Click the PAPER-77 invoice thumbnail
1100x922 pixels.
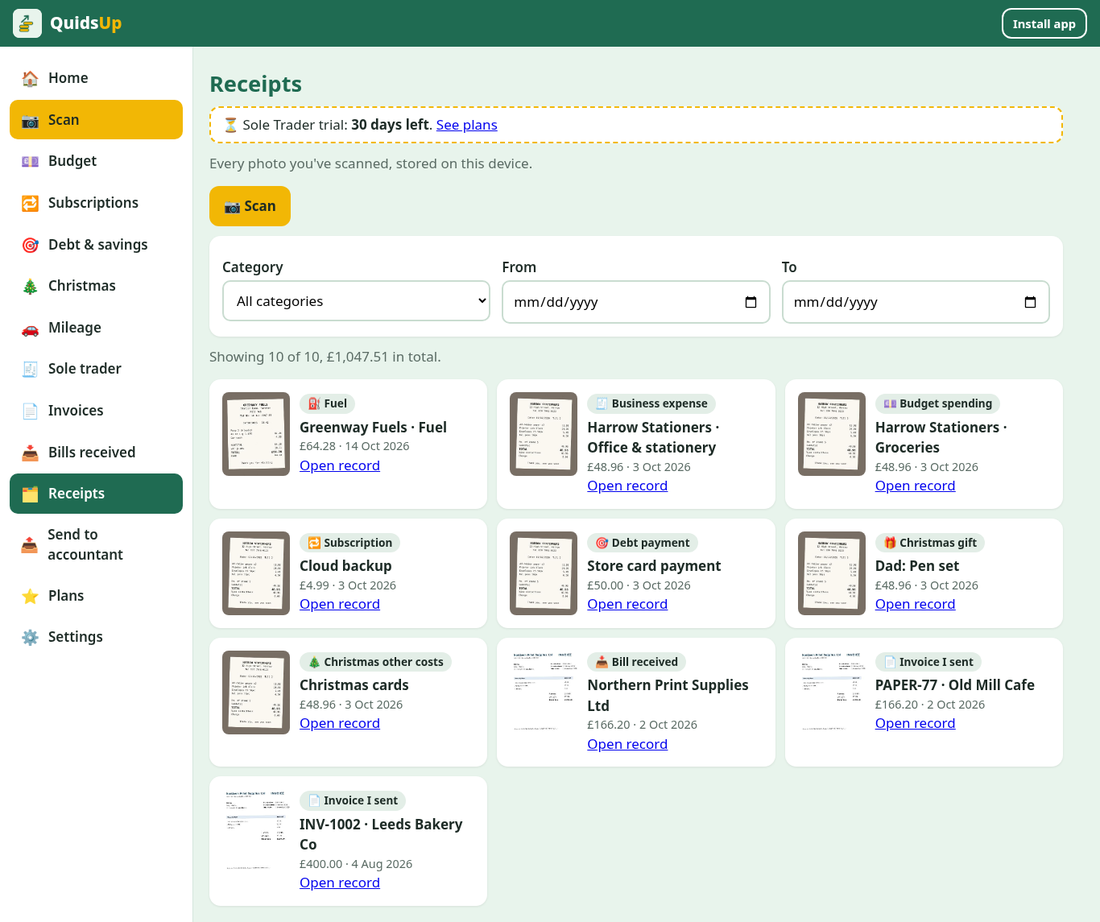(831, 693)
